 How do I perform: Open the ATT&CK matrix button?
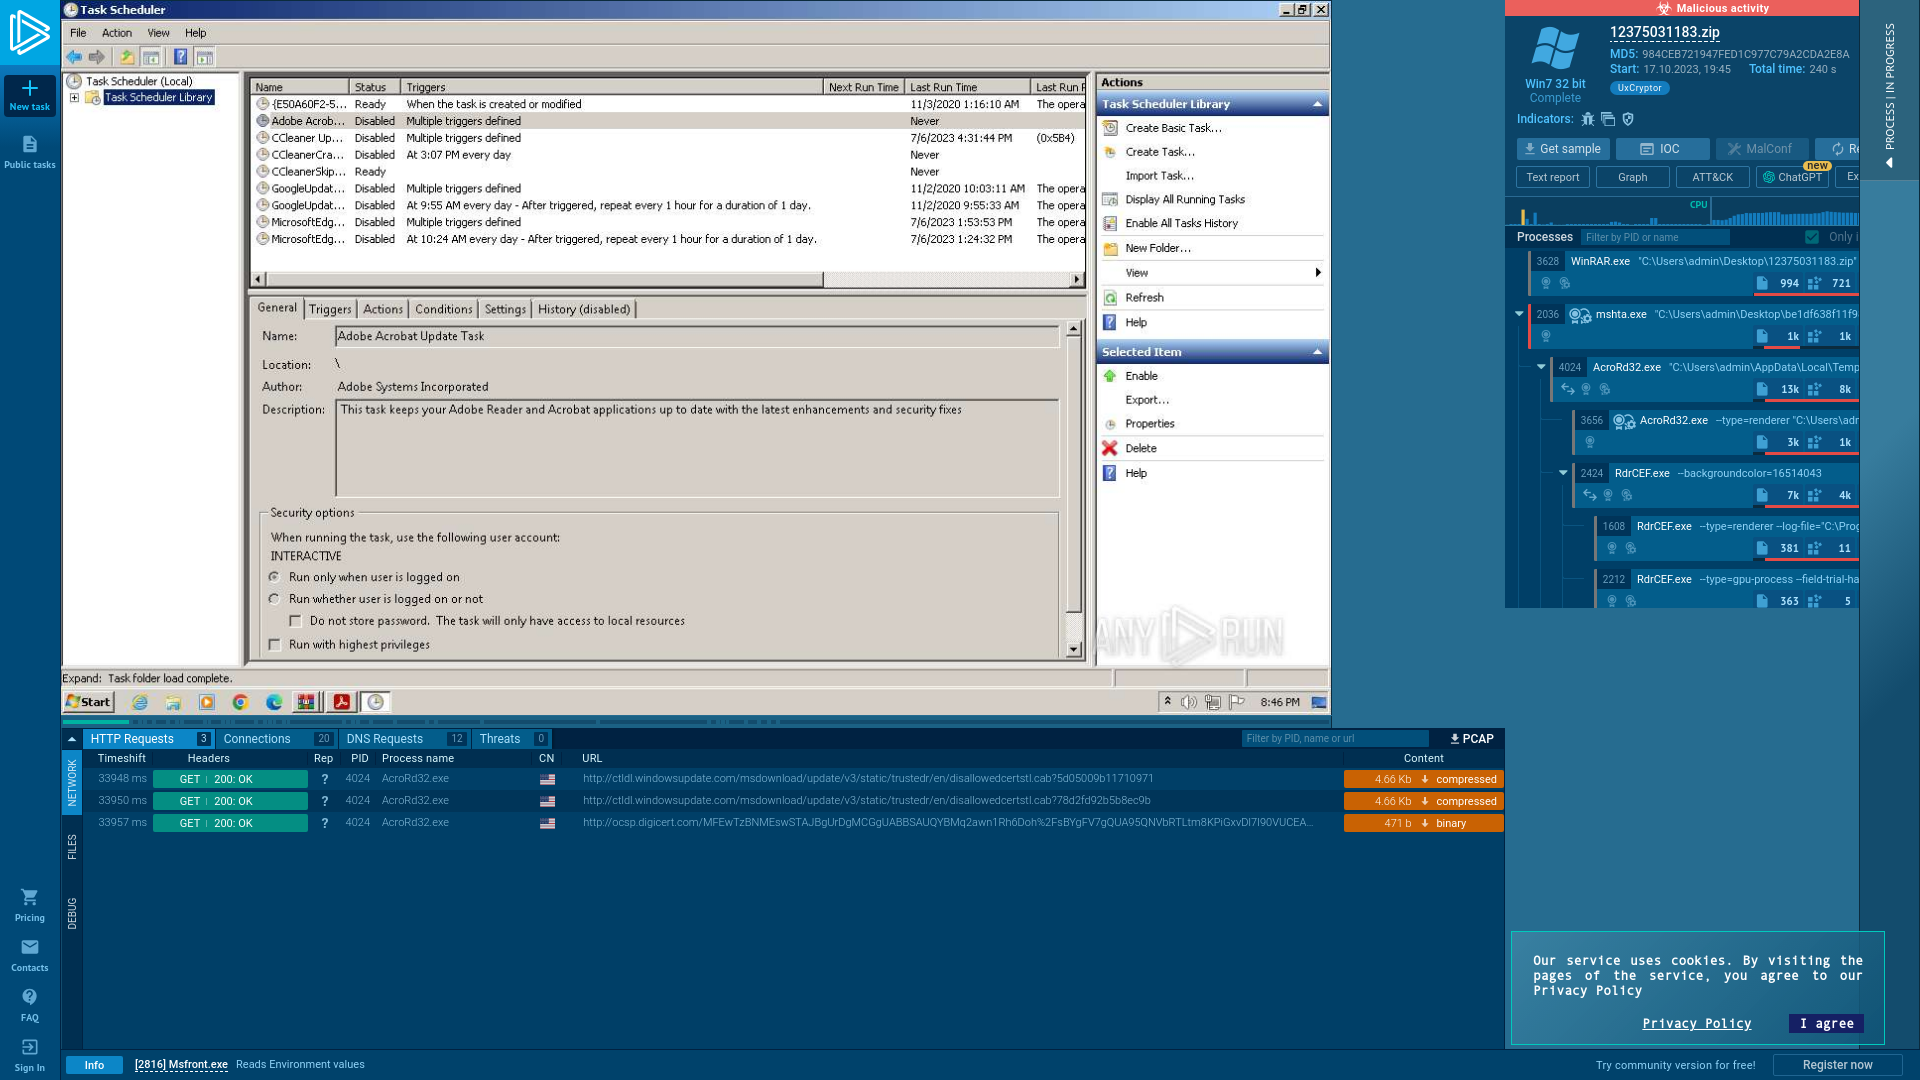click(x=1712, y=177)
